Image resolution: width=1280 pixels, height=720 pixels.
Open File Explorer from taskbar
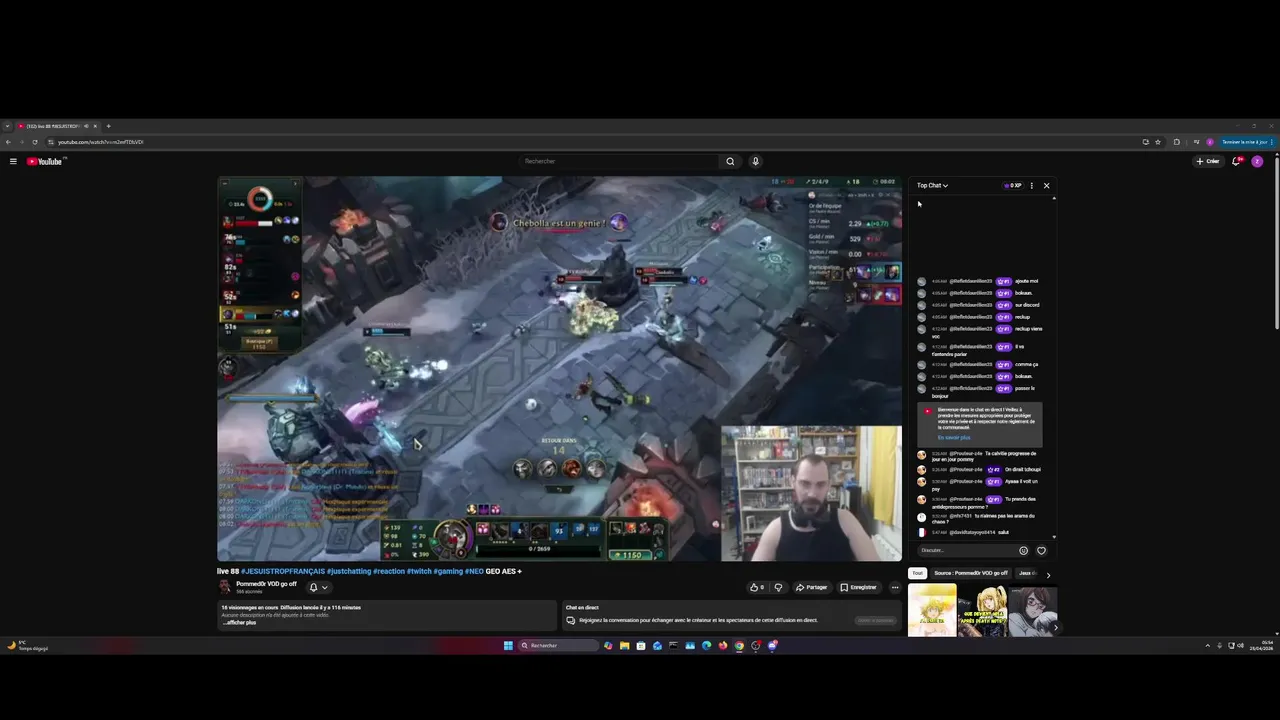pos(624,645)
